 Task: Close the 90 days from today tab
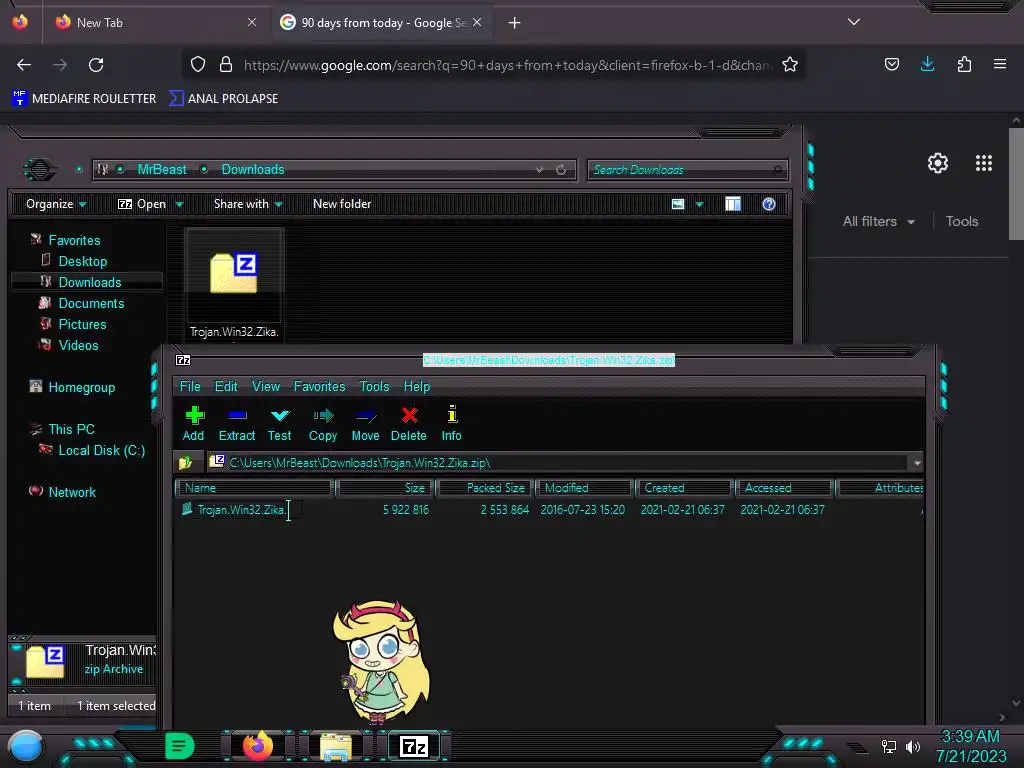pos(477,22)
